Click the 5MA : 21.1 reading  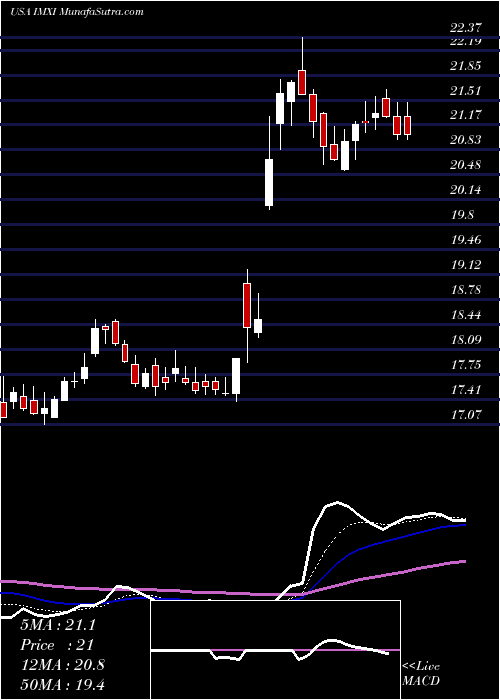58,625
